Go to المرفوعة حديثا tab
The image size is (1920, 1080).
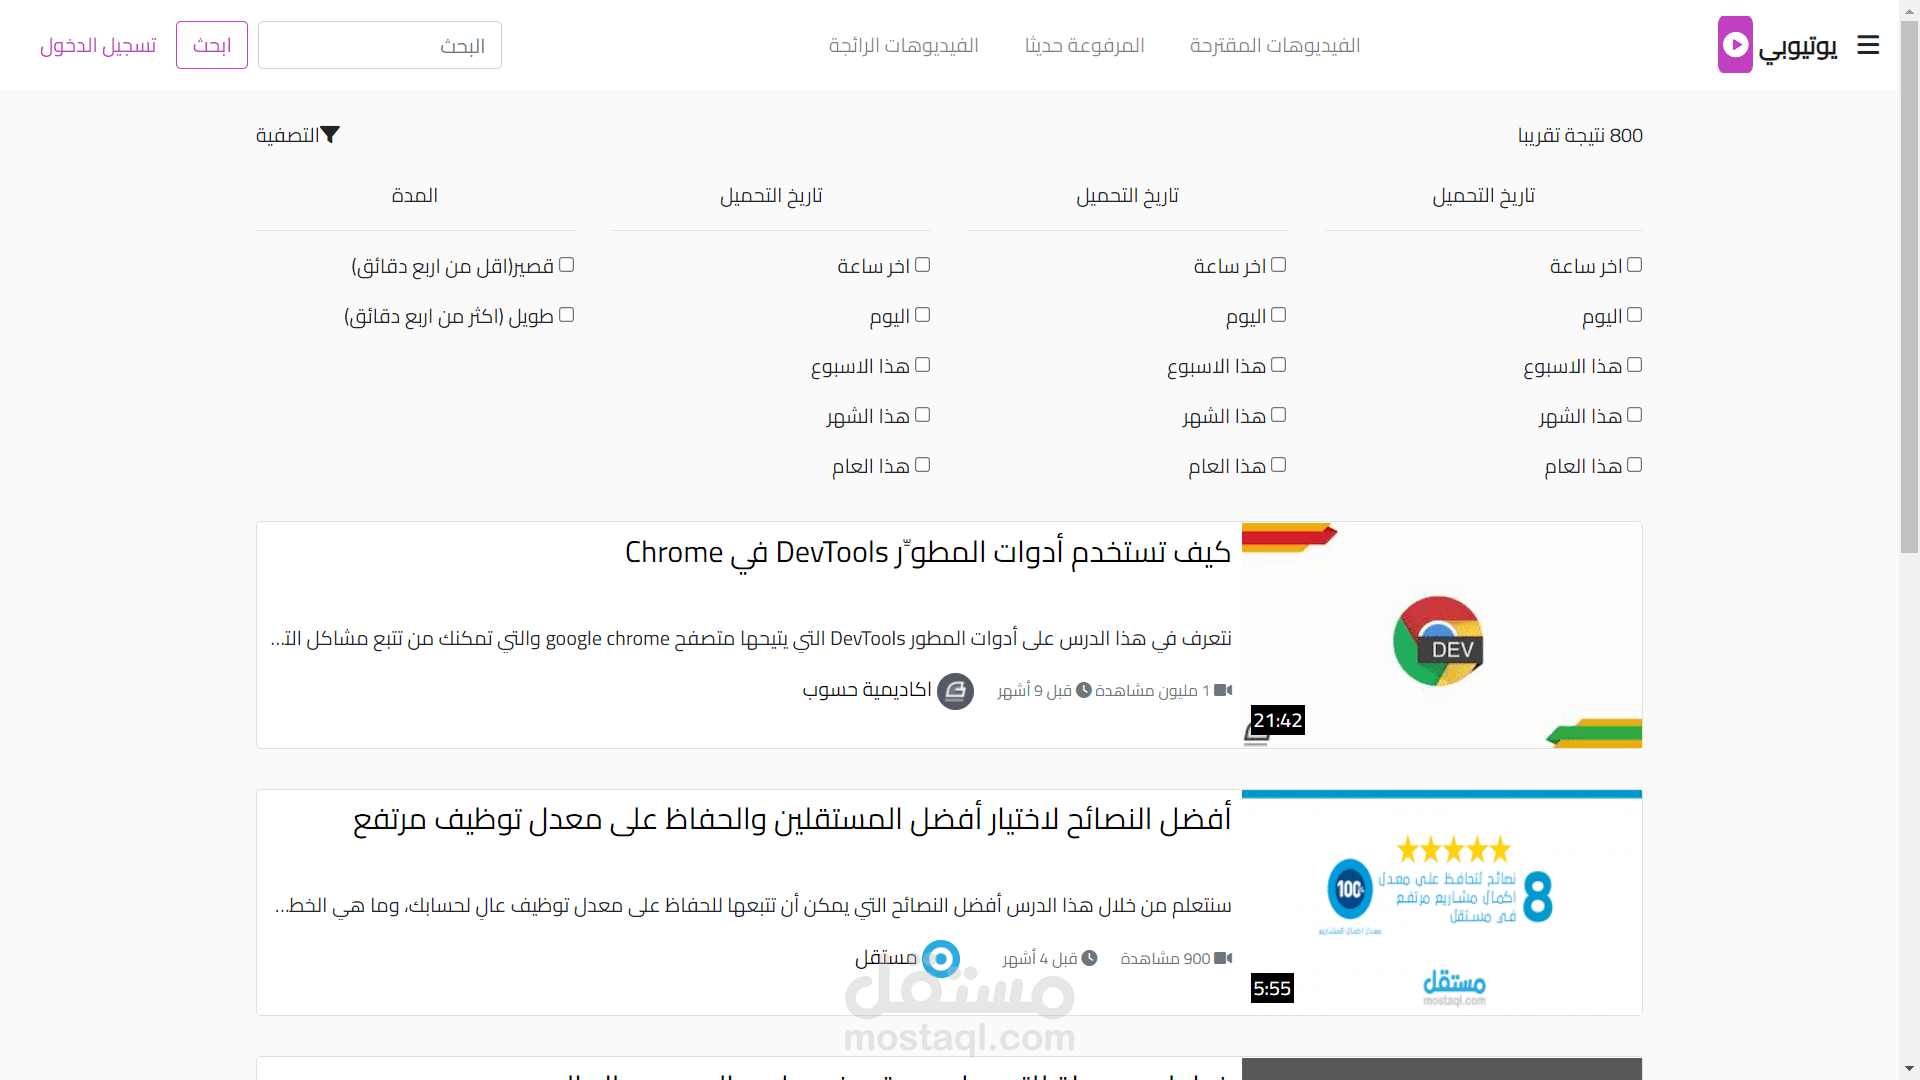pos(1084,46)
